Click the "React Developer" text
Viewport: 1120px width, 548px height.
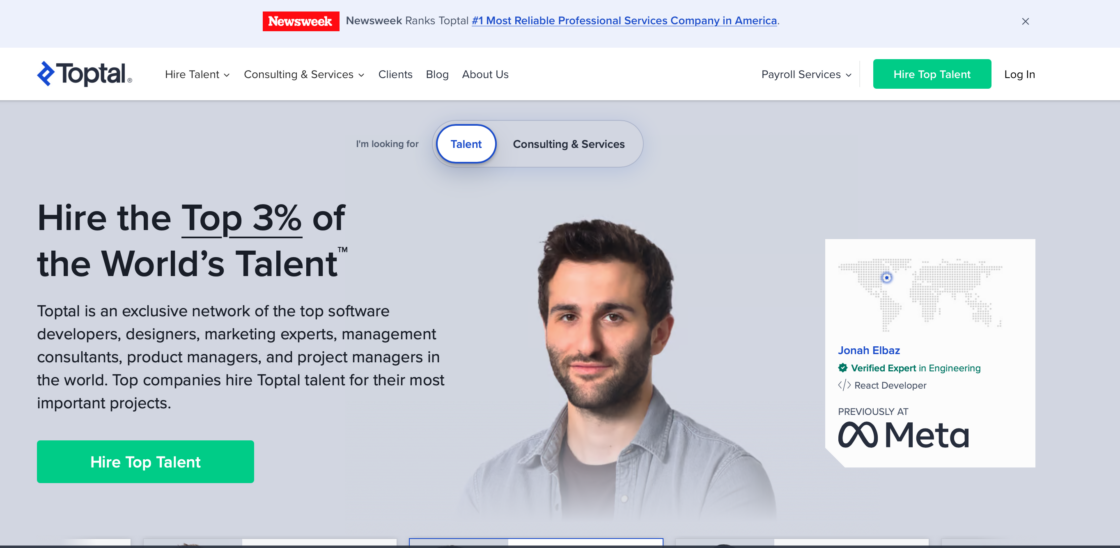[890, 385]
